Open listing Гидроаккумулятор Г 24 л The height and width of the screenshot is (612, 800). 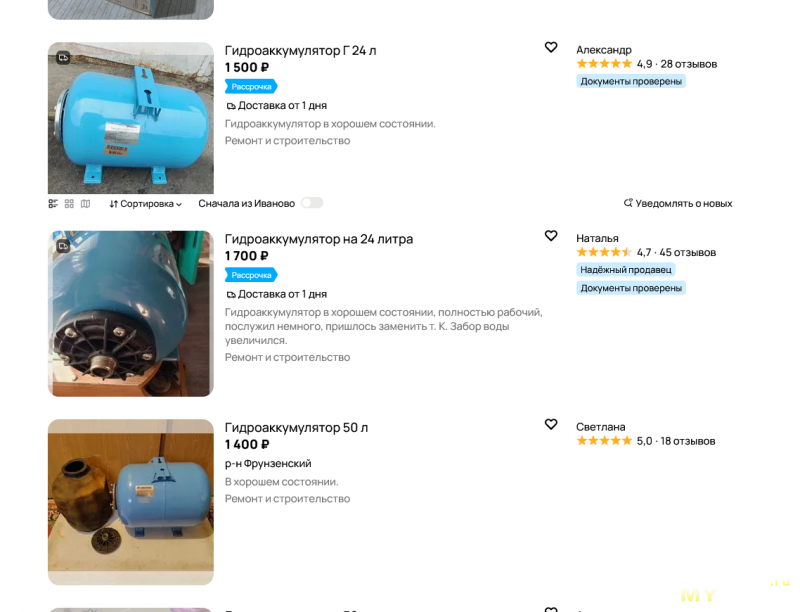tap(301, 50)
